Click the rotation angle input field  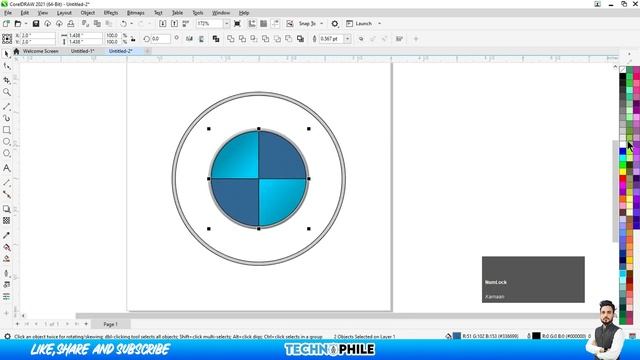(161, 39)
